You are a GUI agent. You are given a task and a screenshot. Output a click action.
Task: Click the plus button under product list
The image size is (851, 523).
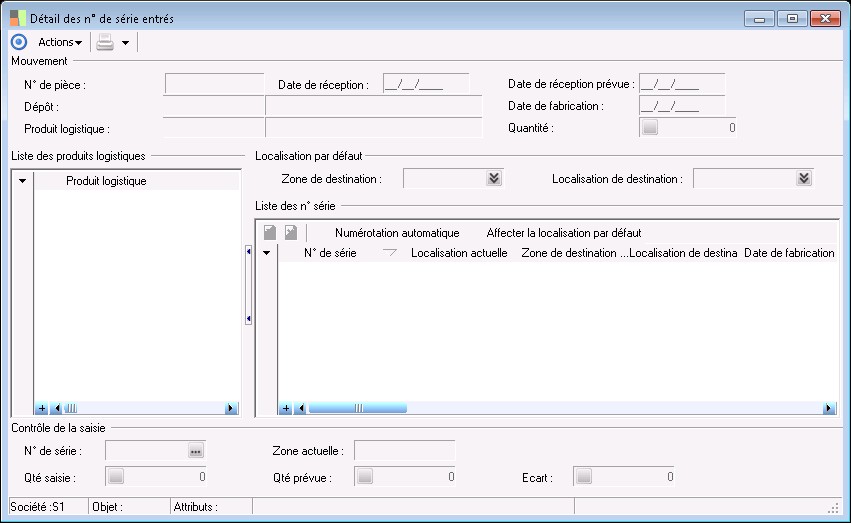point(42,408)
